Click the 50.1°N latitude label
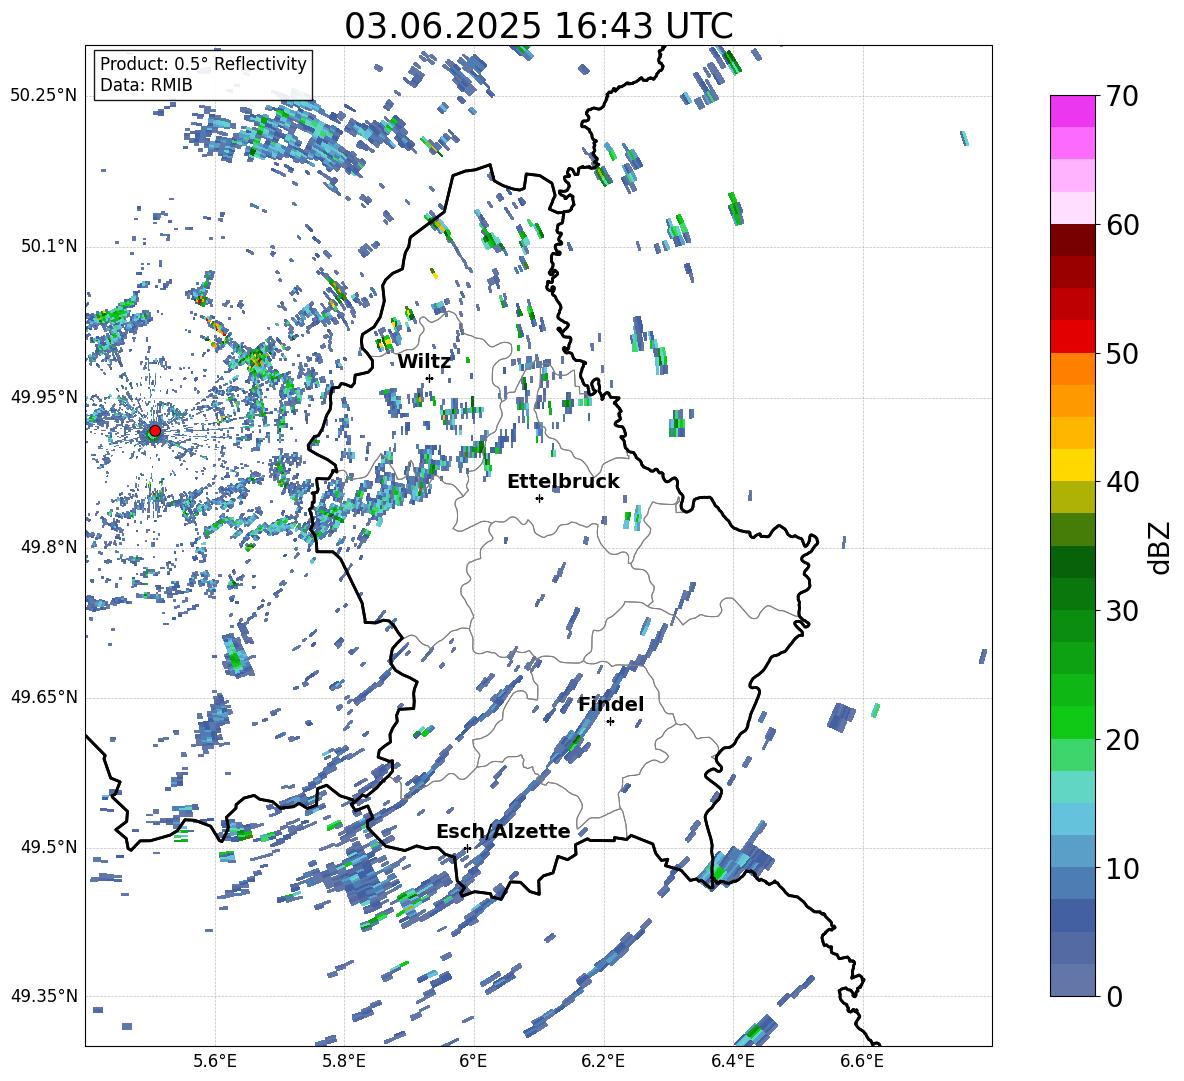This screenshot has height=1081, width=1184. point(48,246)
